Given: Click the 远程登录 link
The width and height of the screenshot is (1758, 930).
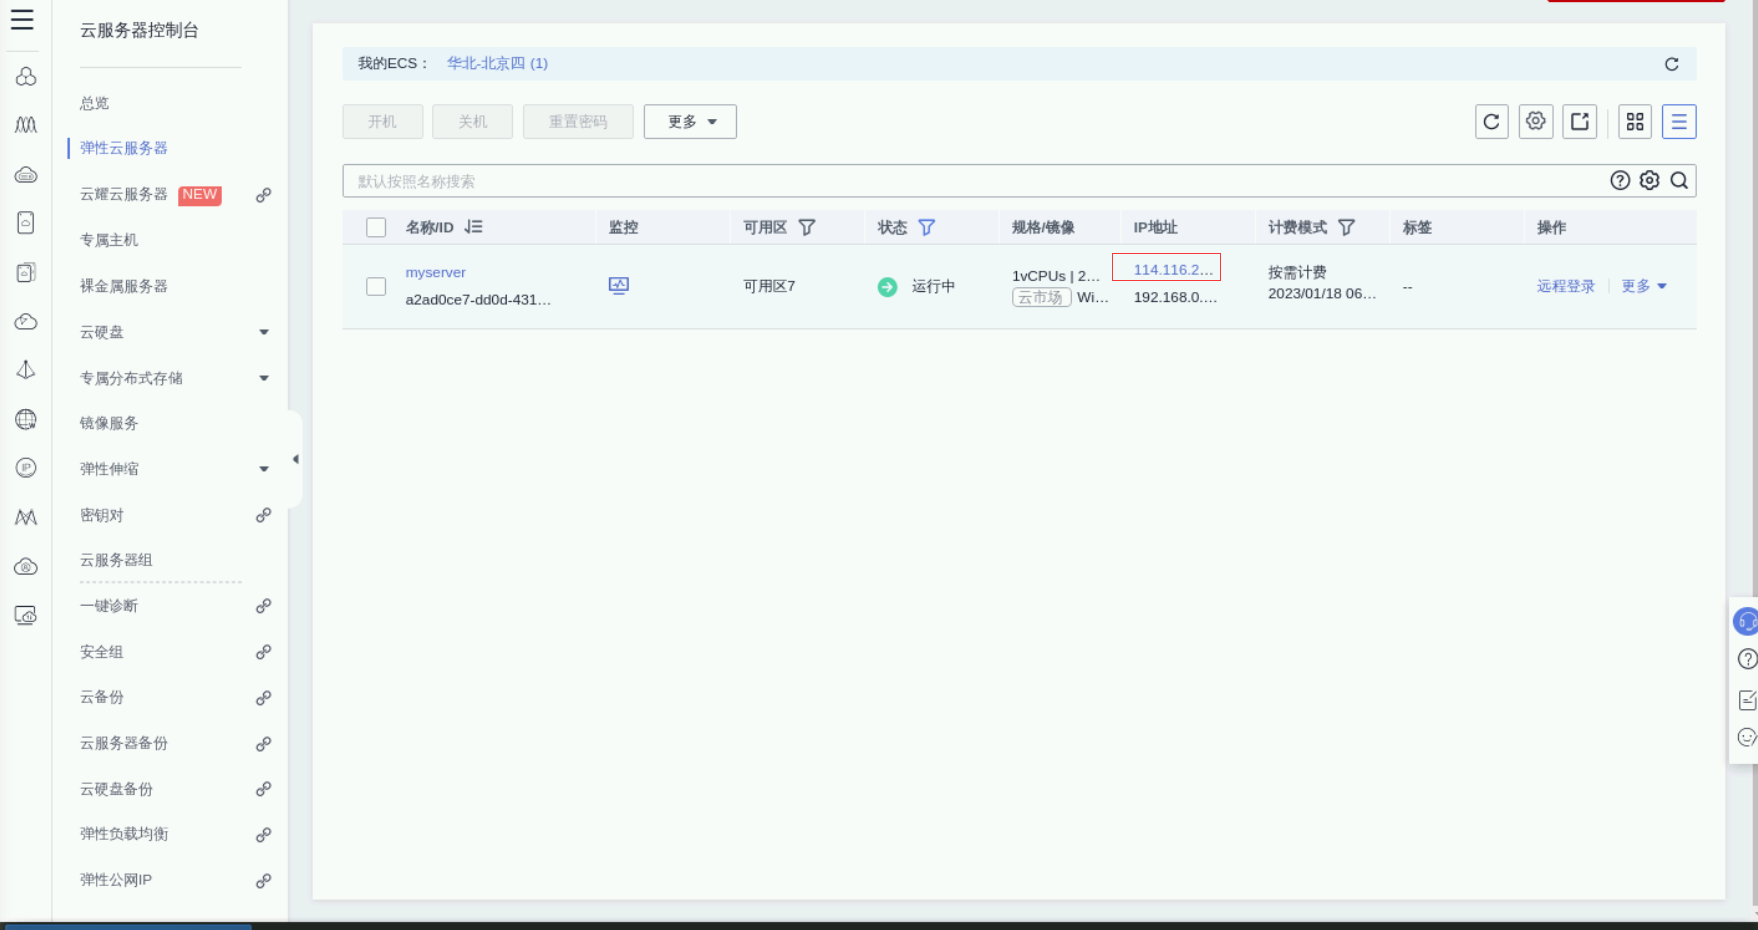Looking at the screenshot, I should tap(1566, 286).
